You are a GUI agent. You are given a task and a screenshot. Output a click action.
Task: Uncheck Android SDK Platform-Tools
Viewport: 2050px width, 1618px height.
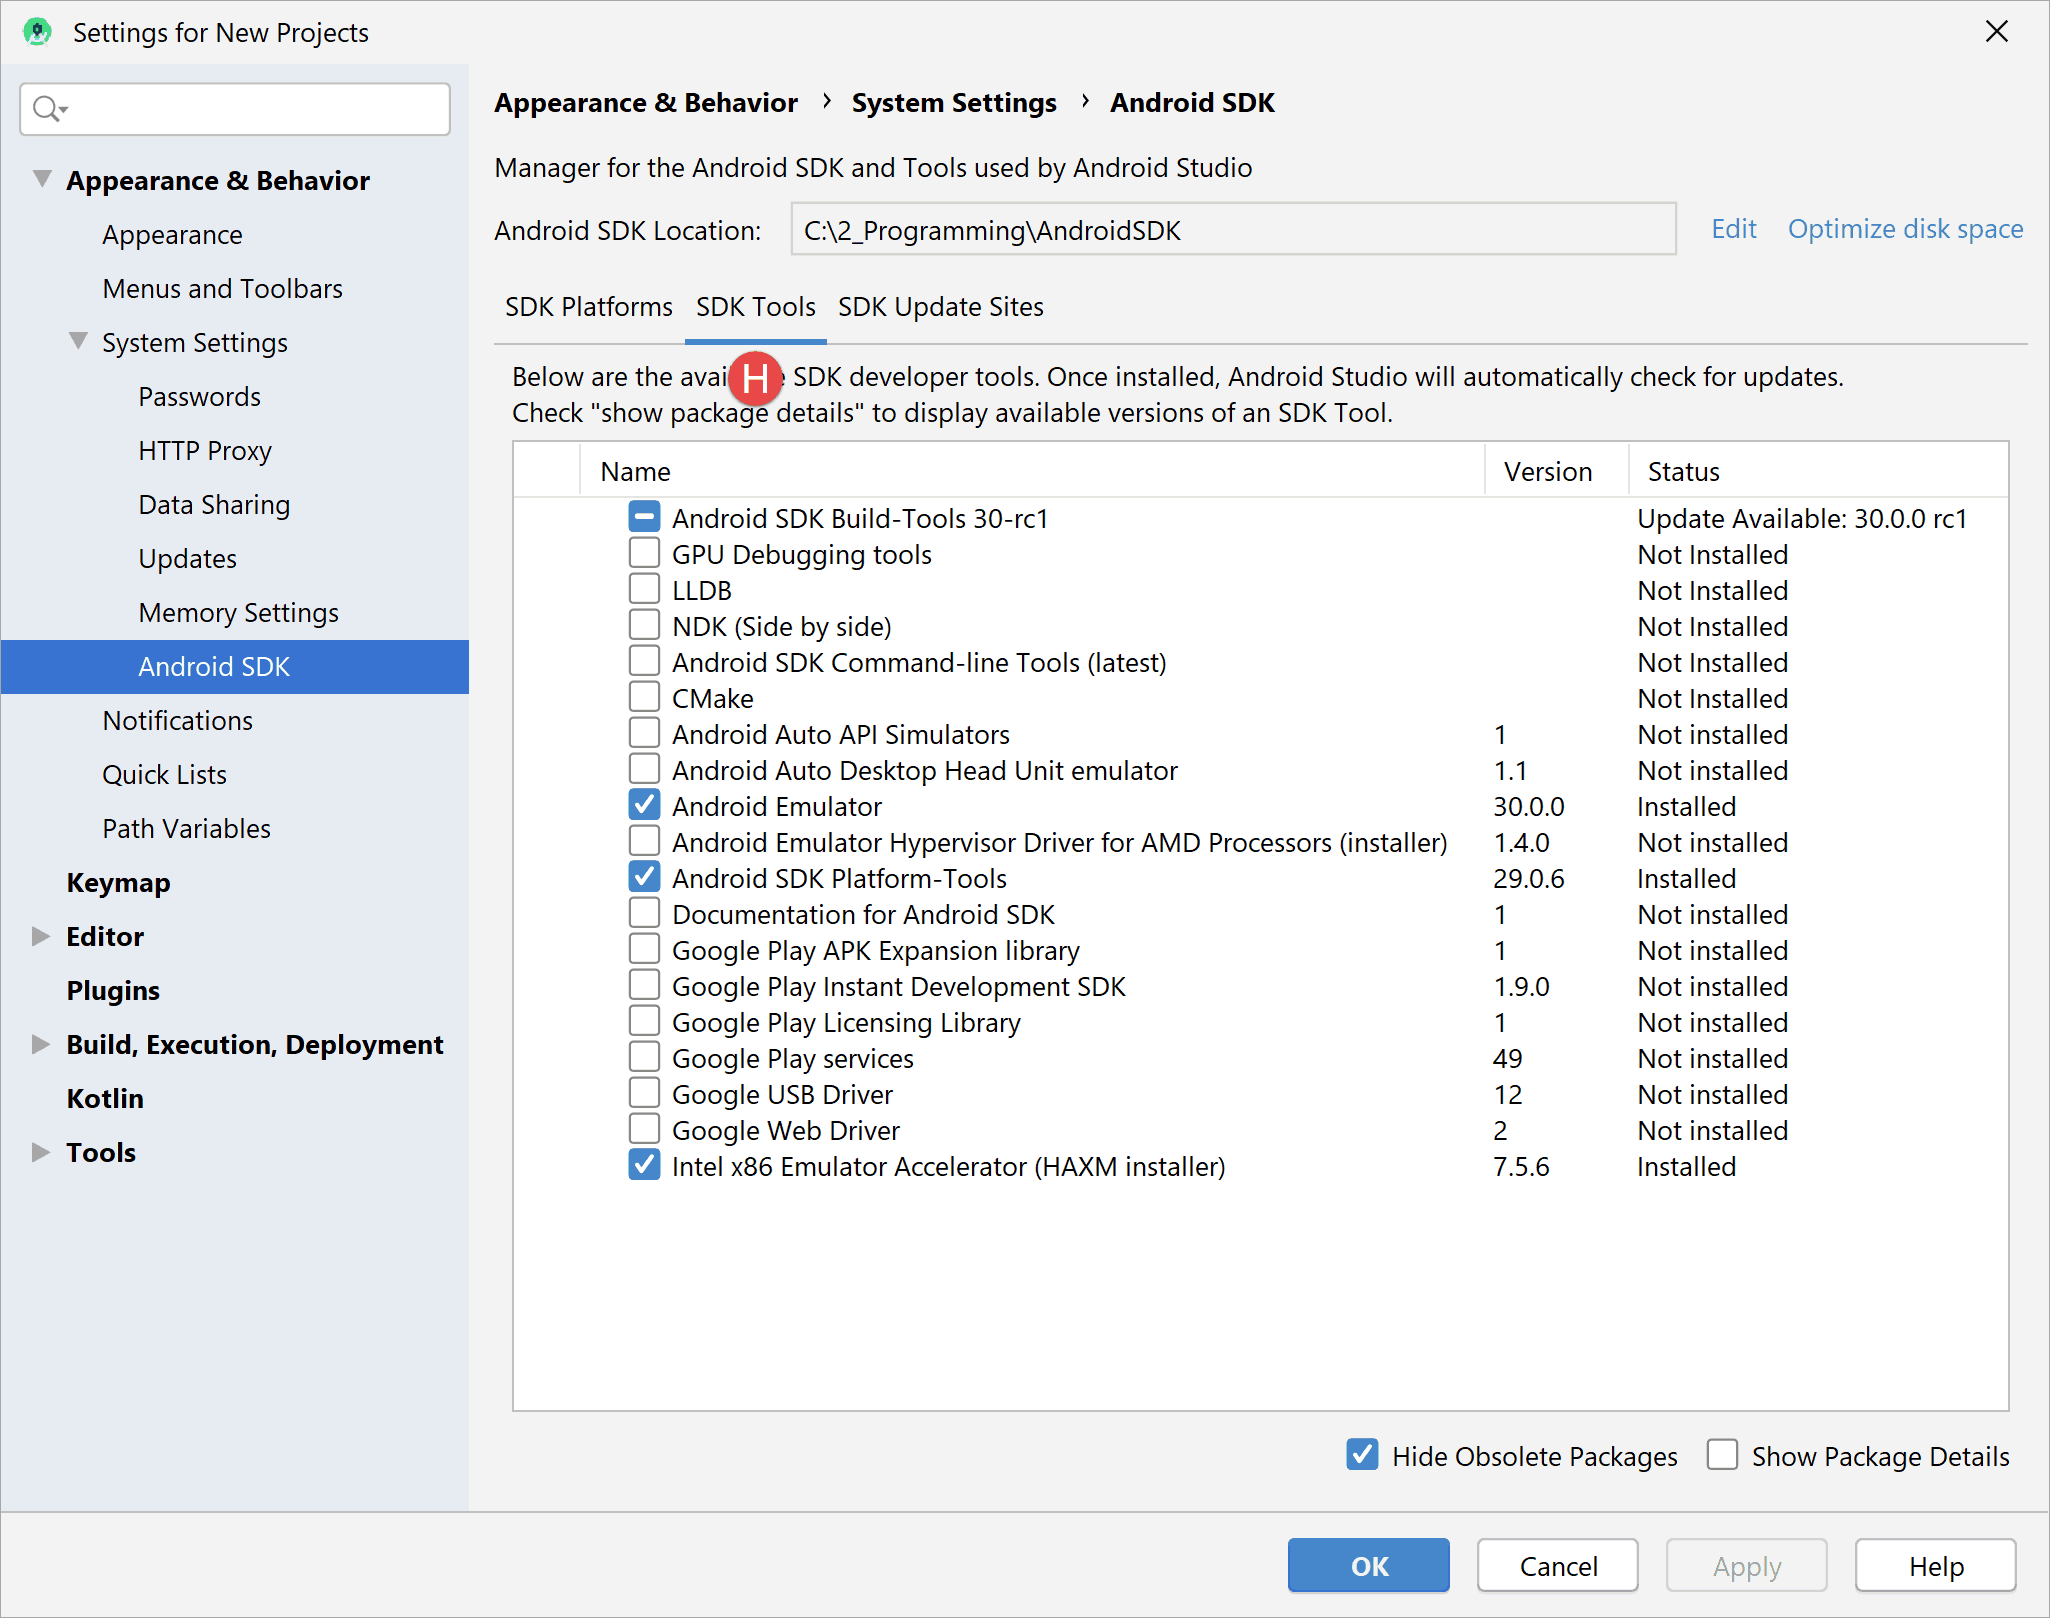(644, 877)
